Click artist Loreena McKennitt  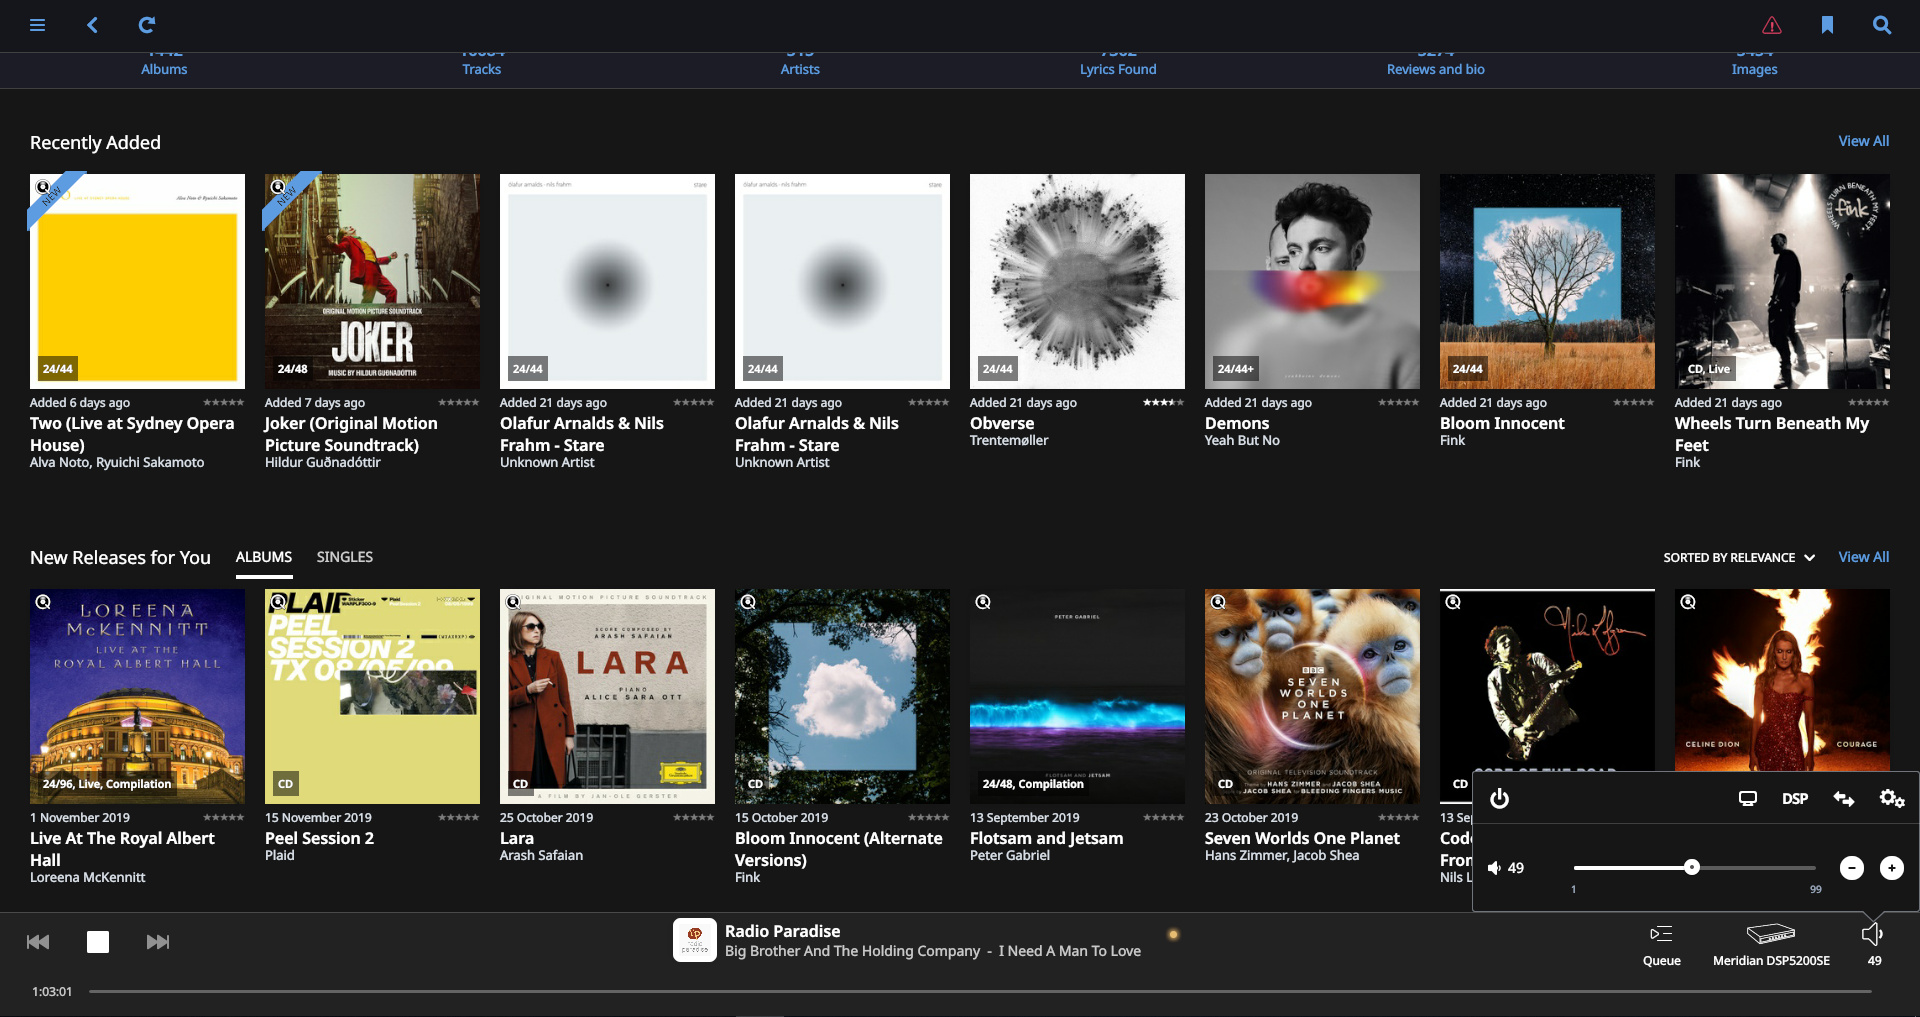pyautogui.click(x=88, y=878)
